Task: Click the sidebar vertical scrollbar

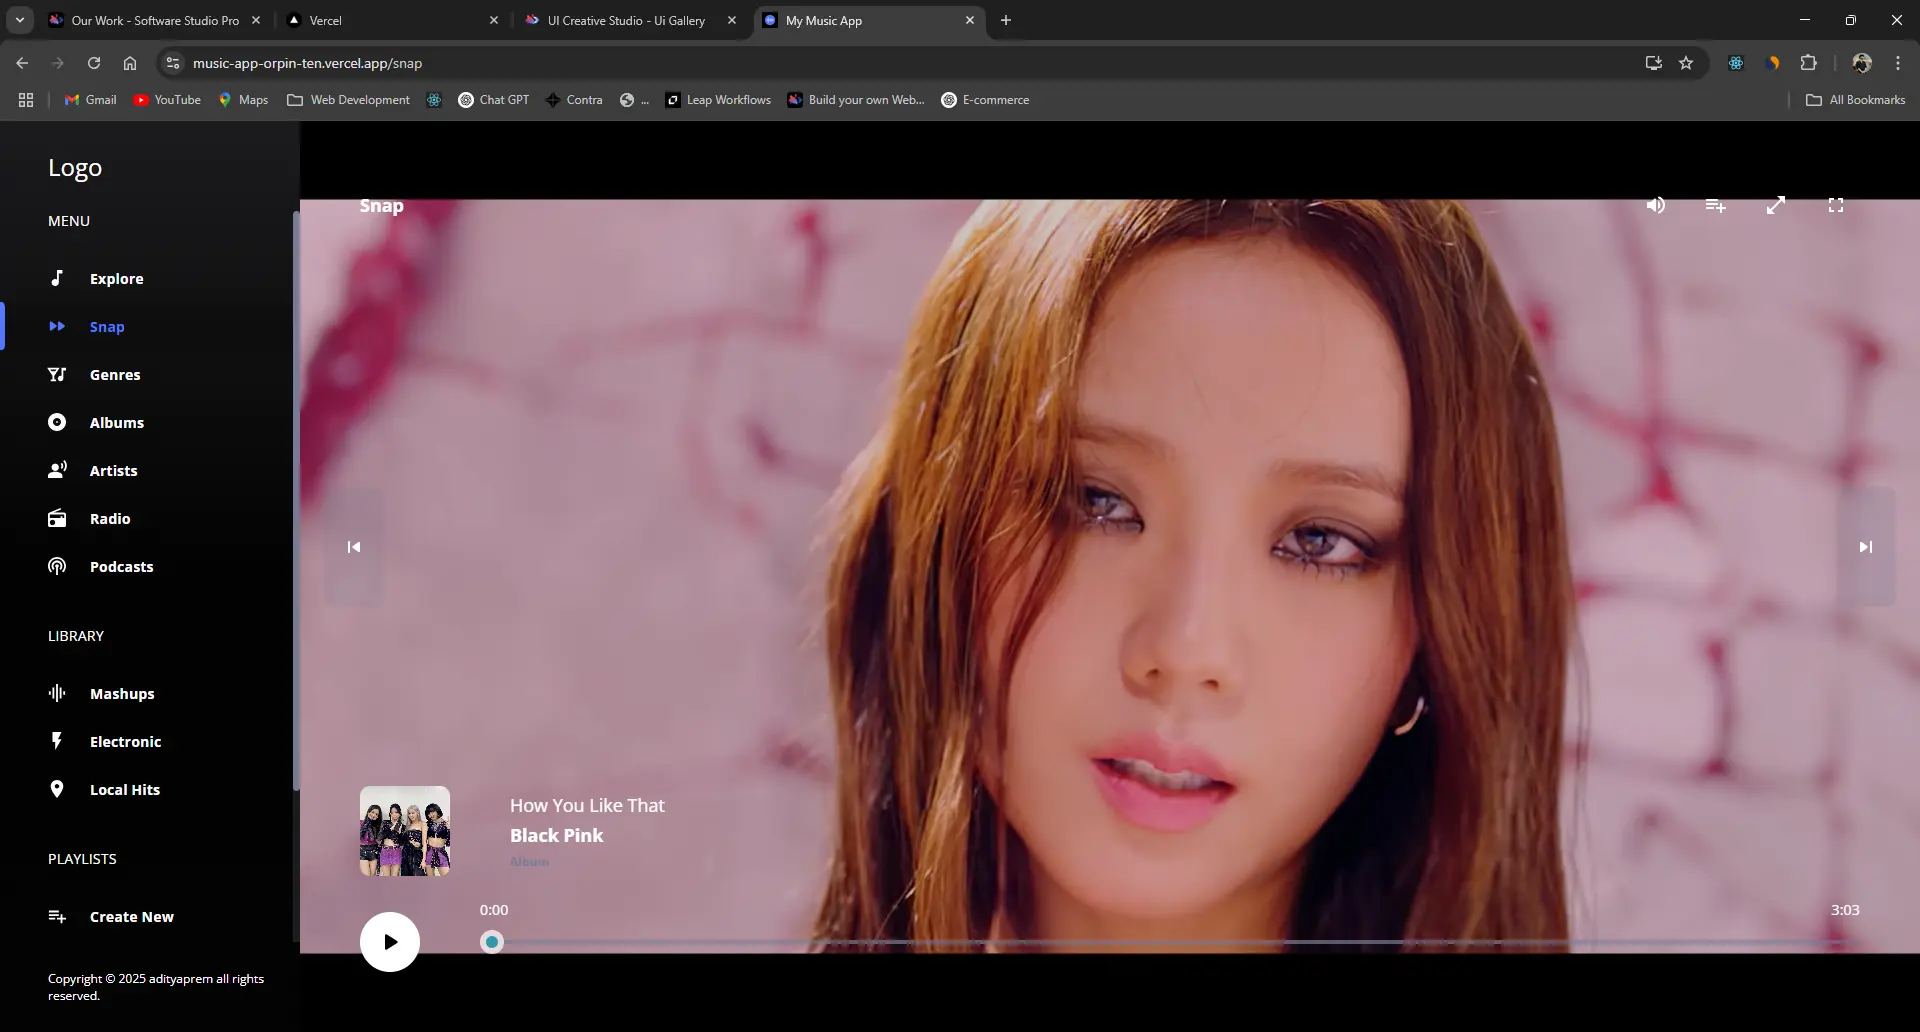Action: 296,500
